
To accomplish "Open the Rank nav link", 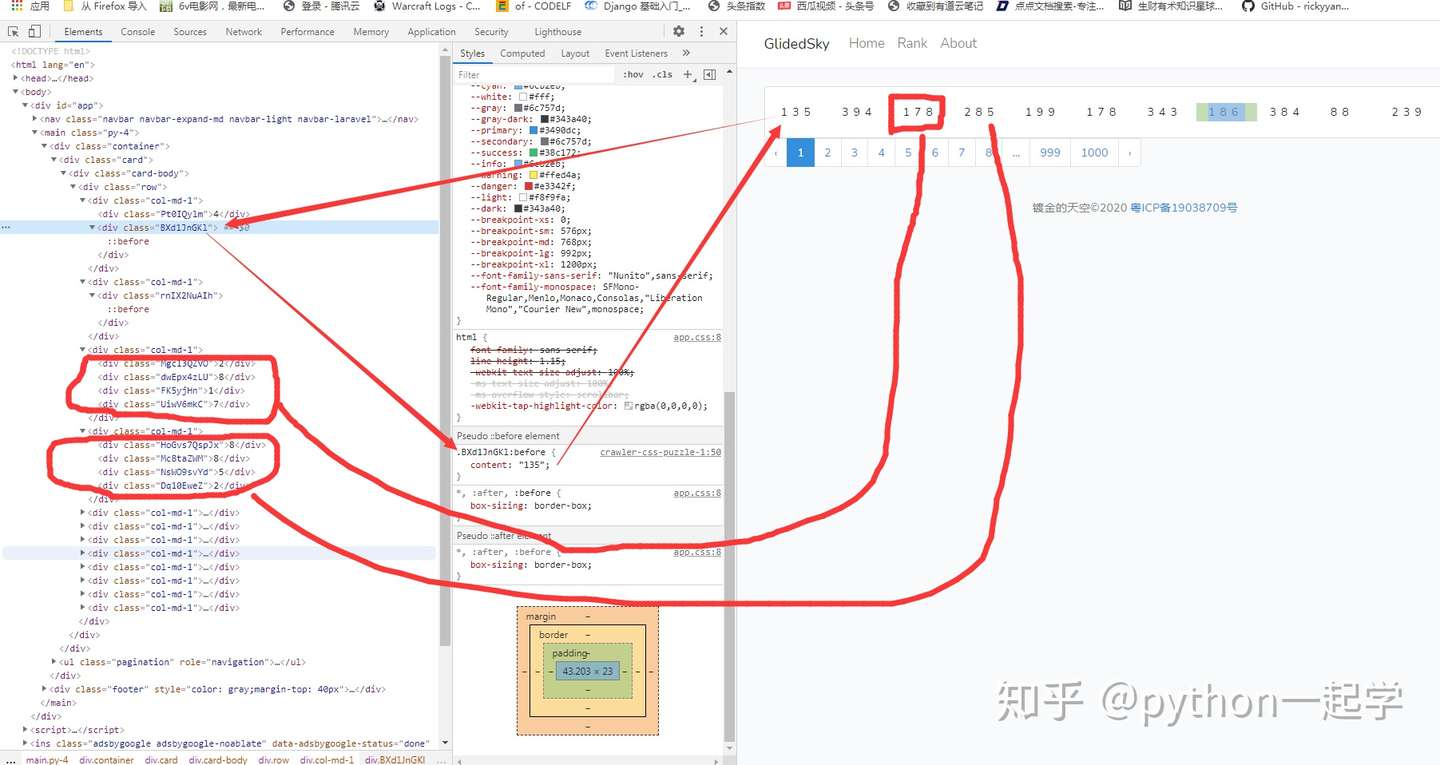I will tap(912, 43).
